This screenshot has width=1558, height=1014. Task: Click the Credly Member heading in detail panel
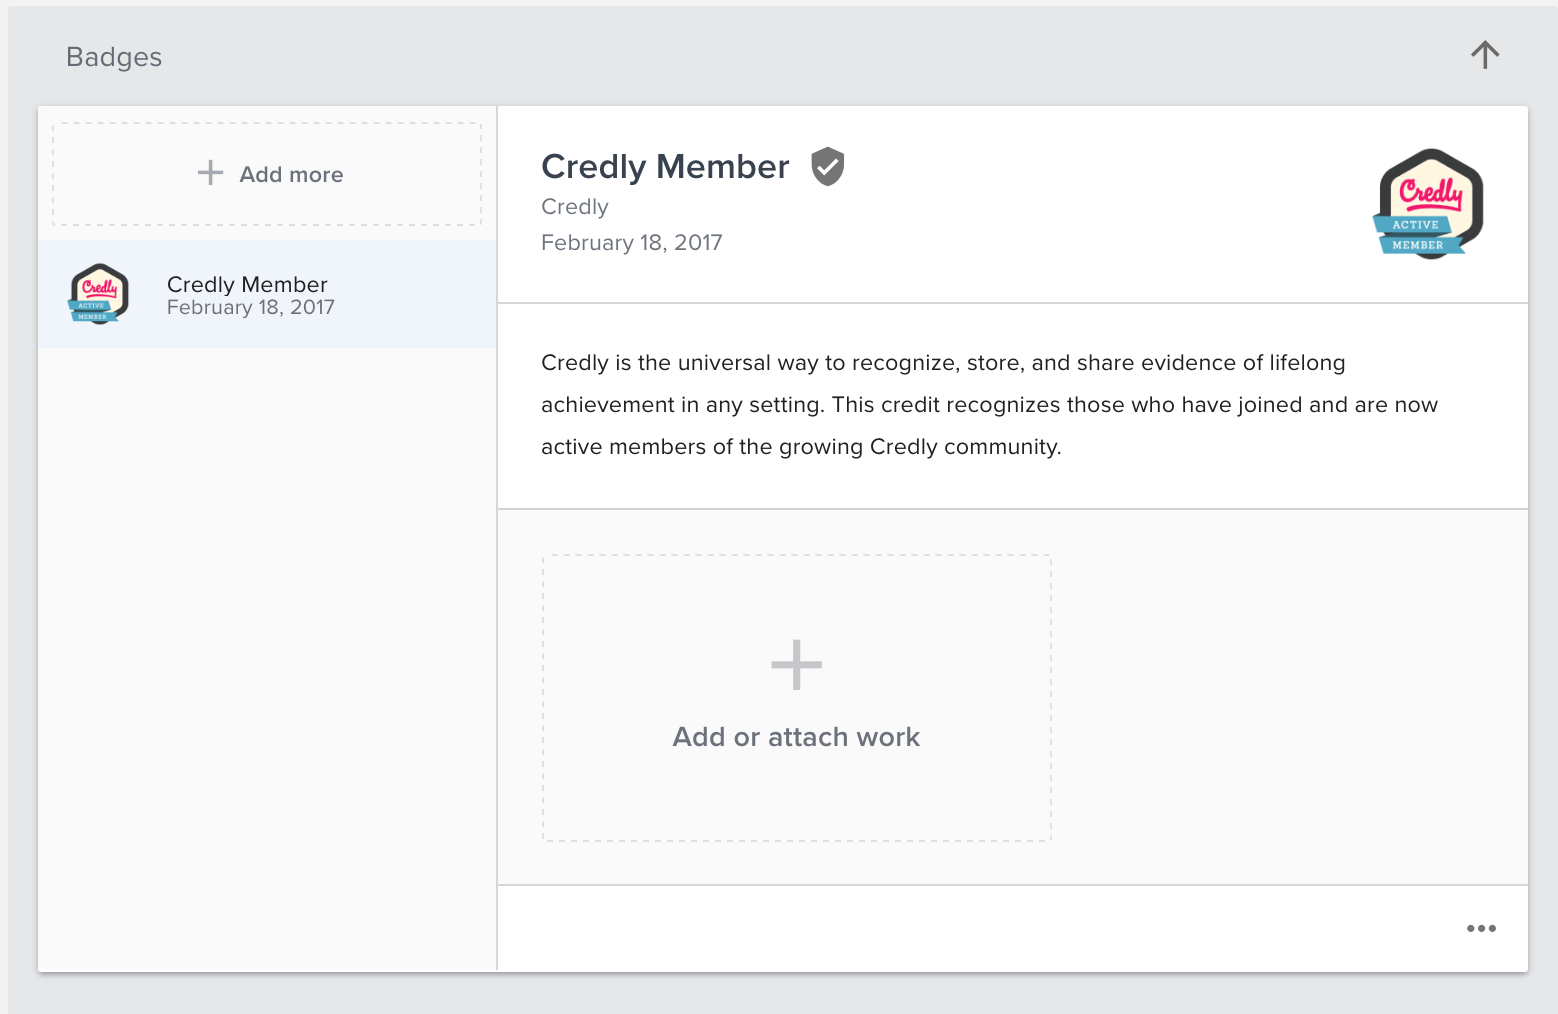click(x=665, y=167)
